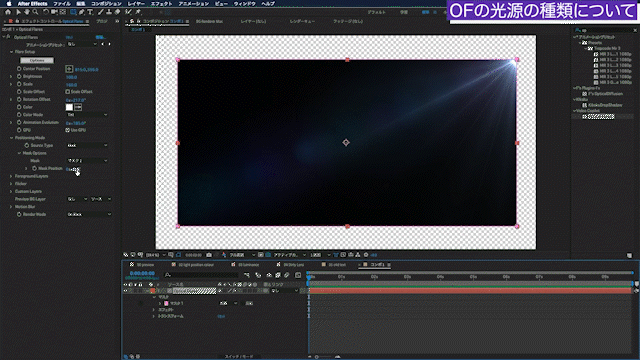Viewport: 640px width, 360px height.
Task: Pick the Hand tool
Action: [27, 12]
